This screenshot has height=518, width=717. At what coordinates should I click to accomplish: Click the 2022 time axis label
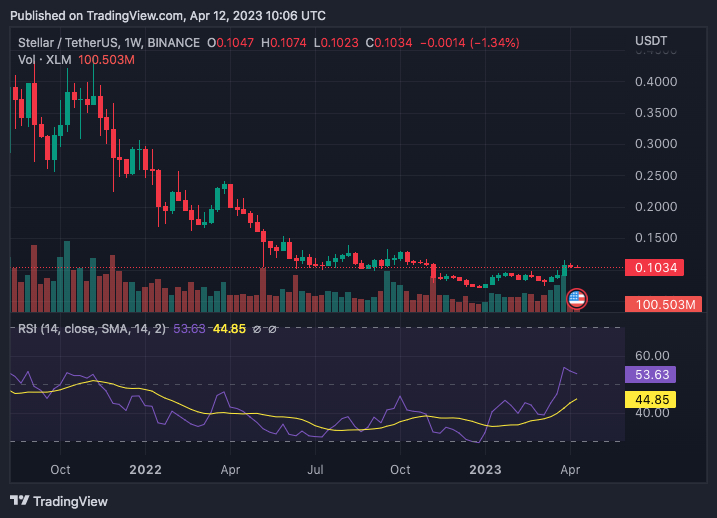tap(145, 470)
